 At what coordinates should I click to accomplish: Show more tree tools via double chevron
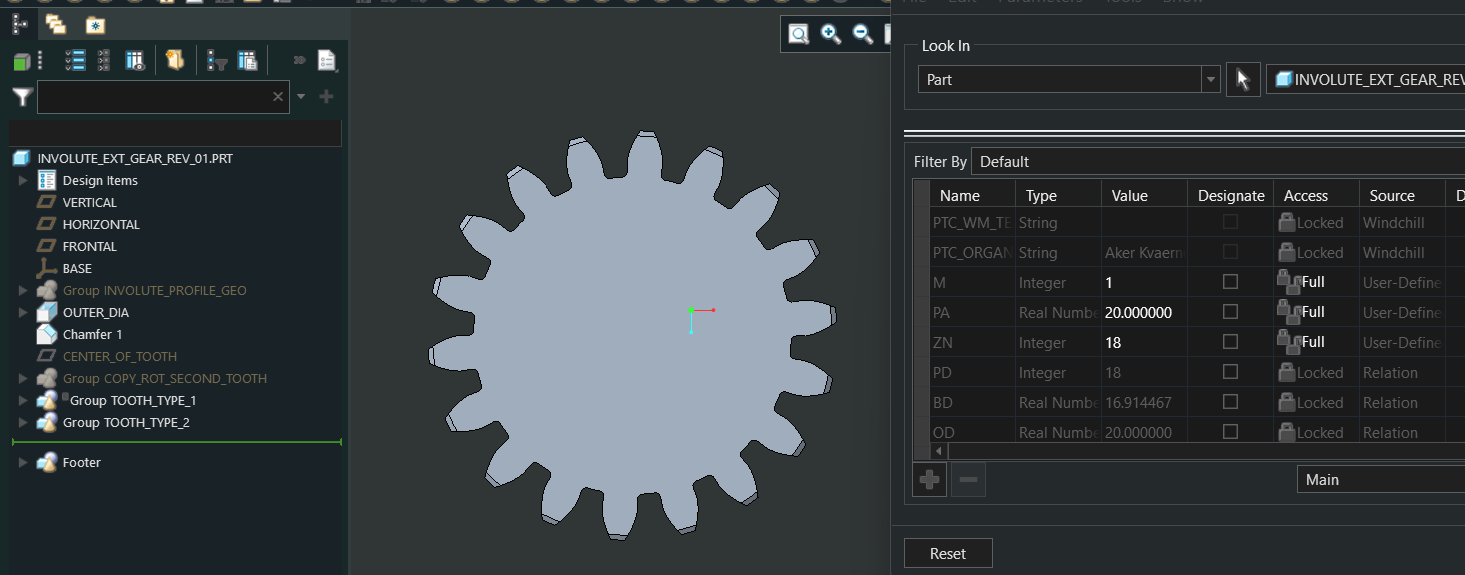(299, 61)
